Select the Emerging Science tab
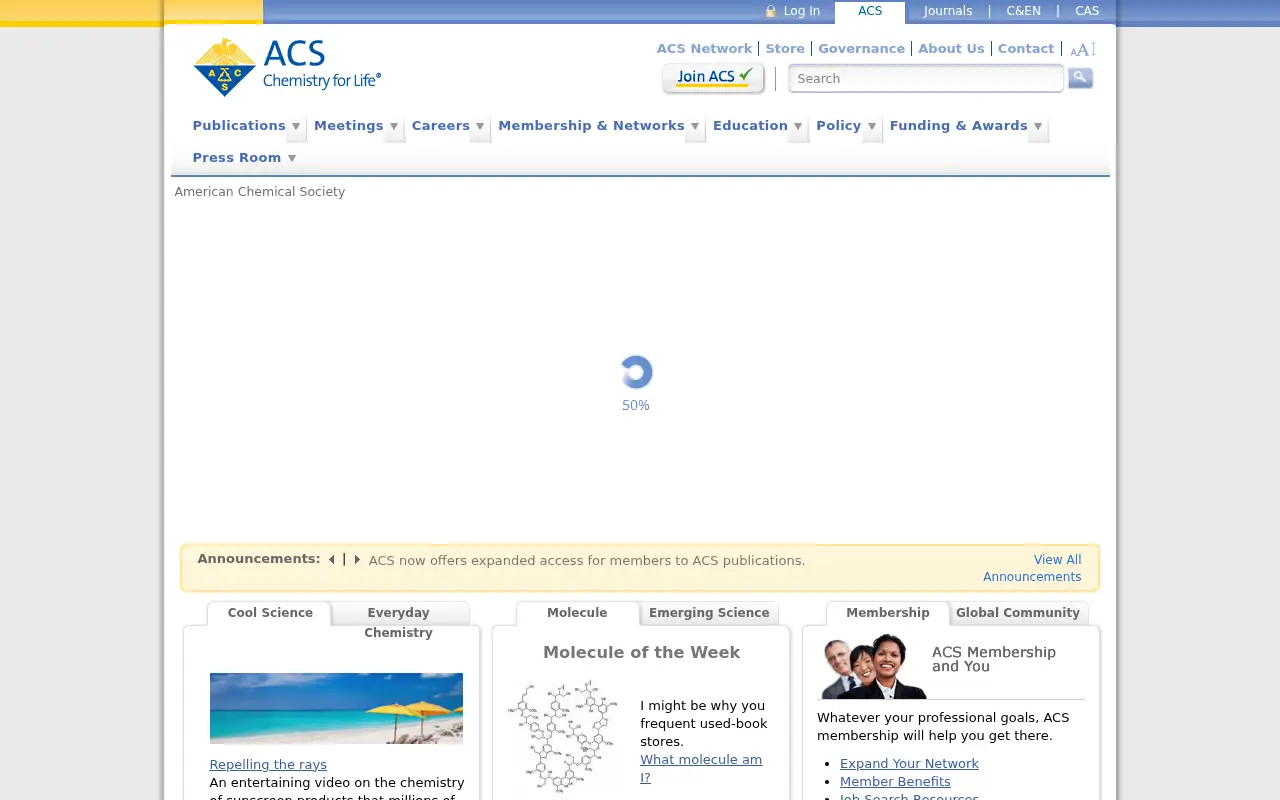 (709, 613)
